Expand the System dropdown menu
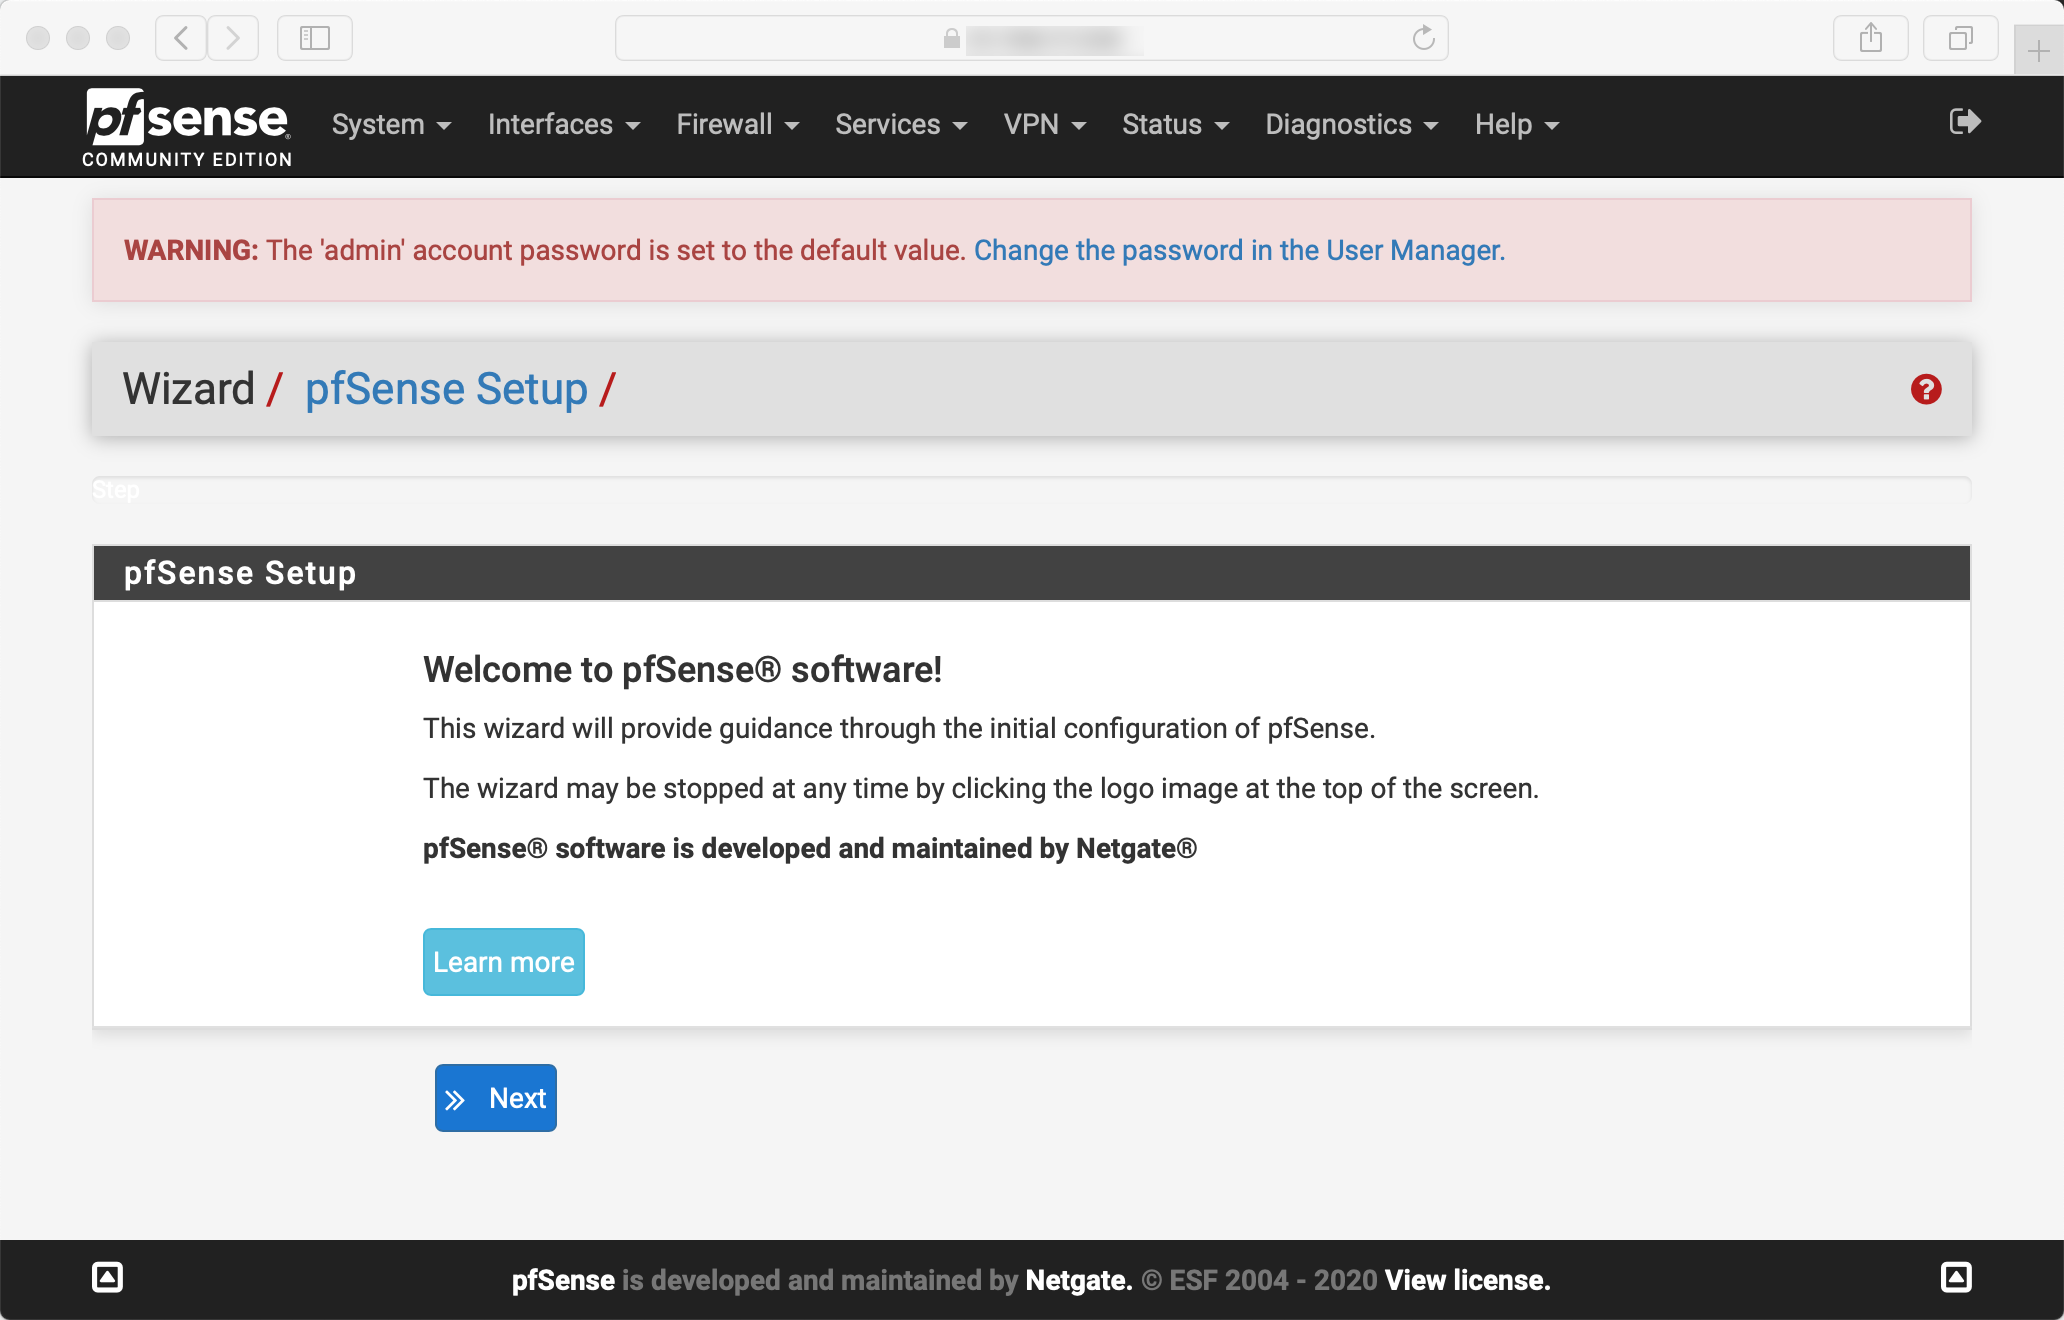The image size is (2064, 1320). pyautogui.click(x=391, y=125)
